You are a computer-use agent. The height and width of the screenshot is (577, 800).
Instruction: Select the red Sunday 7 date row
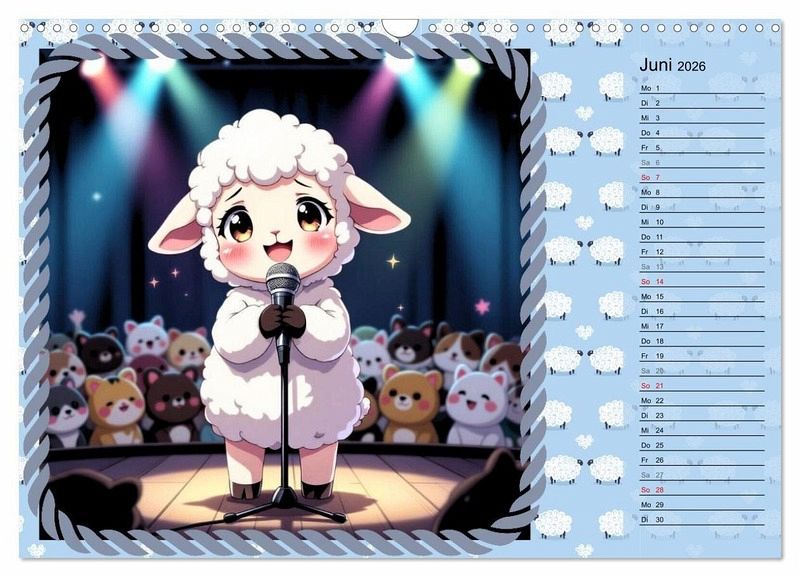point(700,177)
